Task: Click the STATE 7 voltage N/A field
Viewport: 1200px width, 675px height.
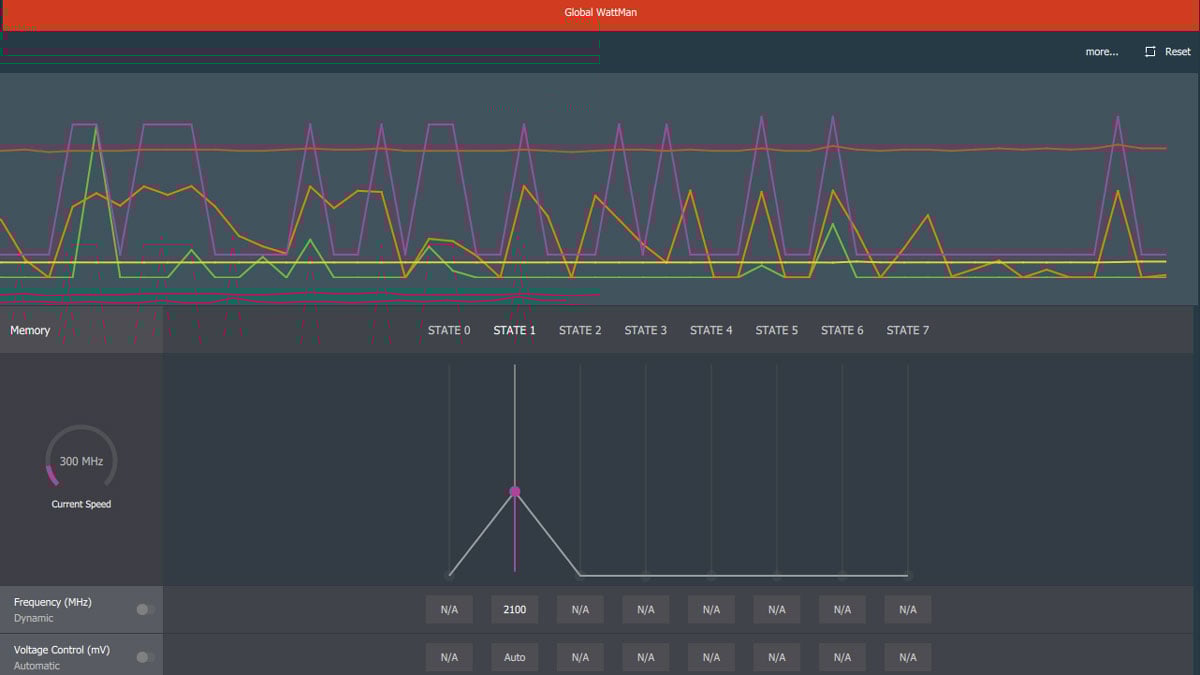Action: point(908,657)
